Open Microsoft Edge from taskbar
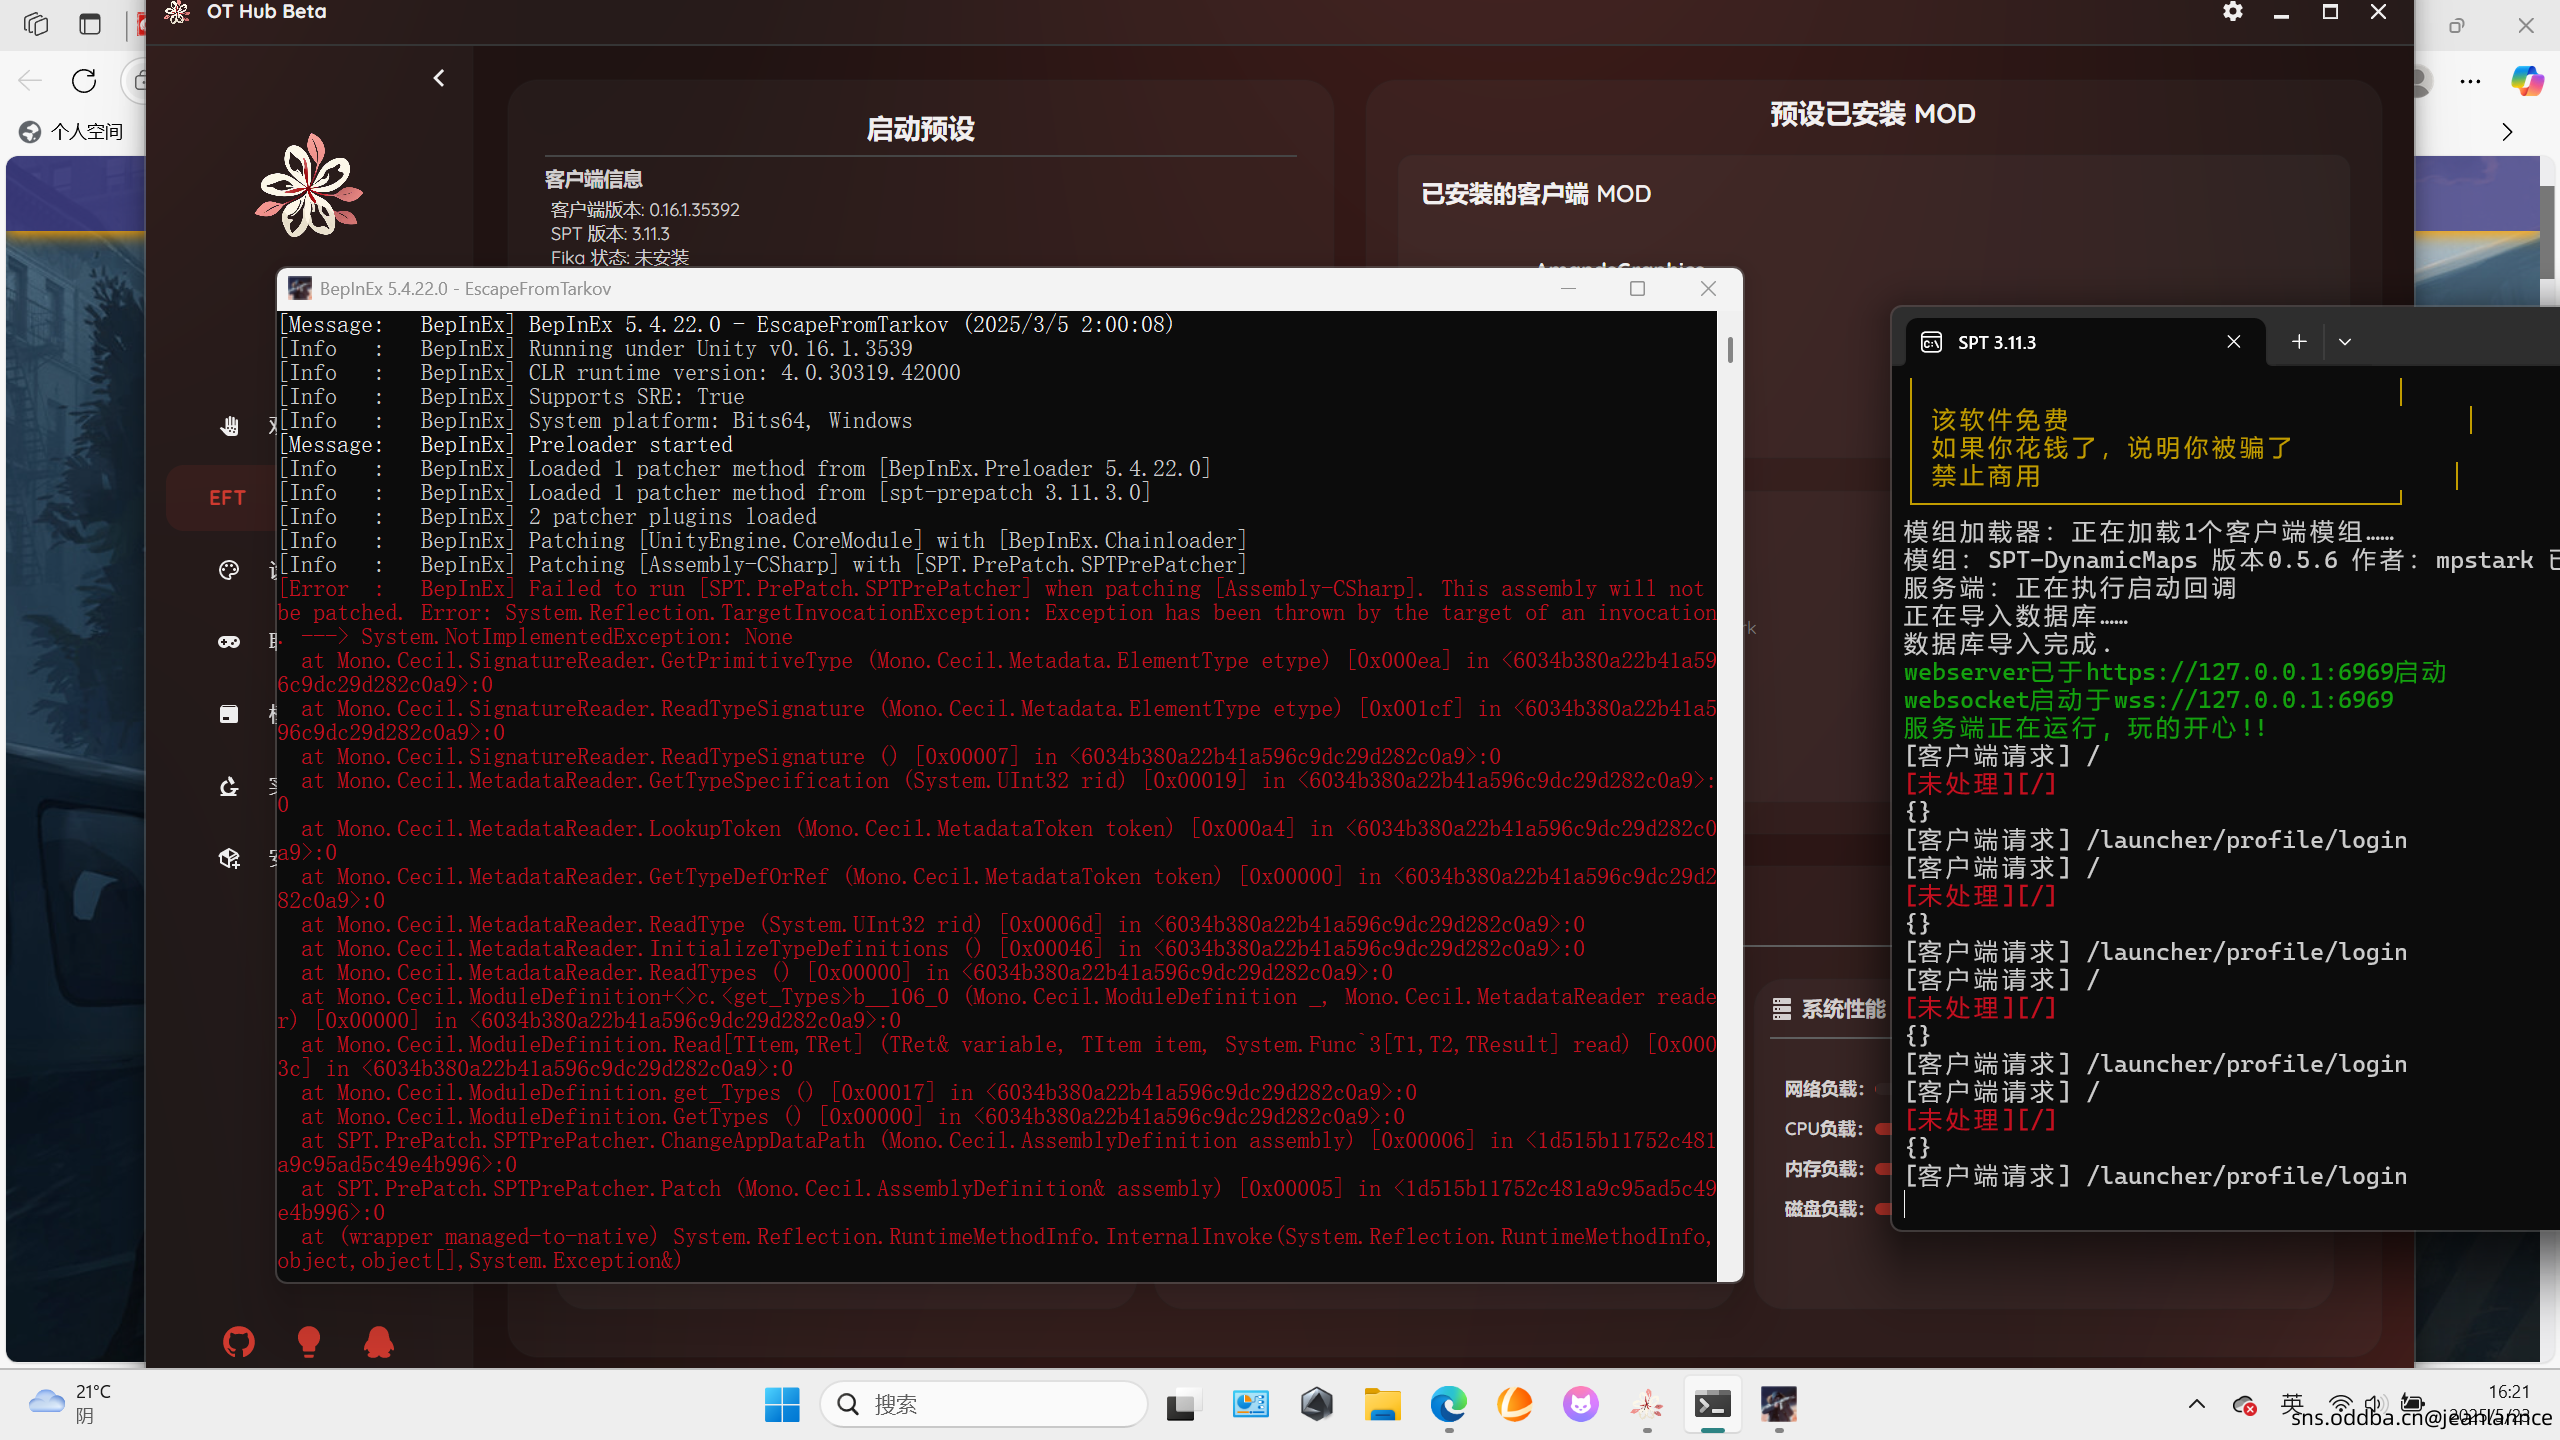This screenshot has height=1440, width=2560. pos(1448,1405)
